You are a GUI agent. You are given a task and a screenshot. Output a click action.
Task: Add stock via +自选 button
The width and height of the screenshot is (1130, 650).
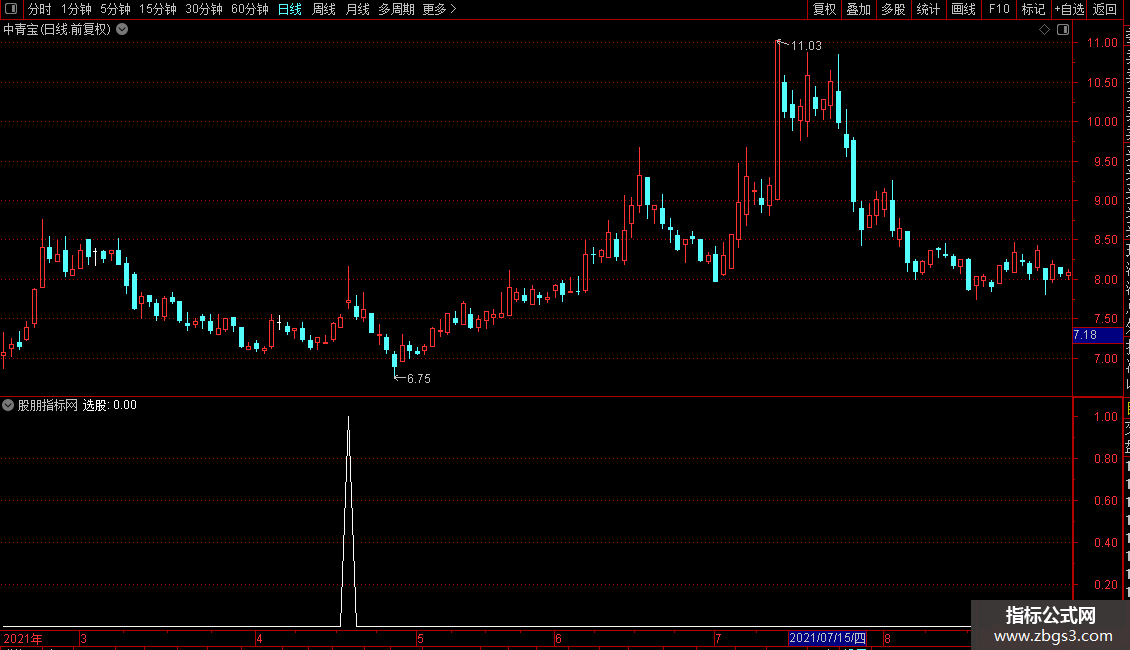(x=1069, y=9)
